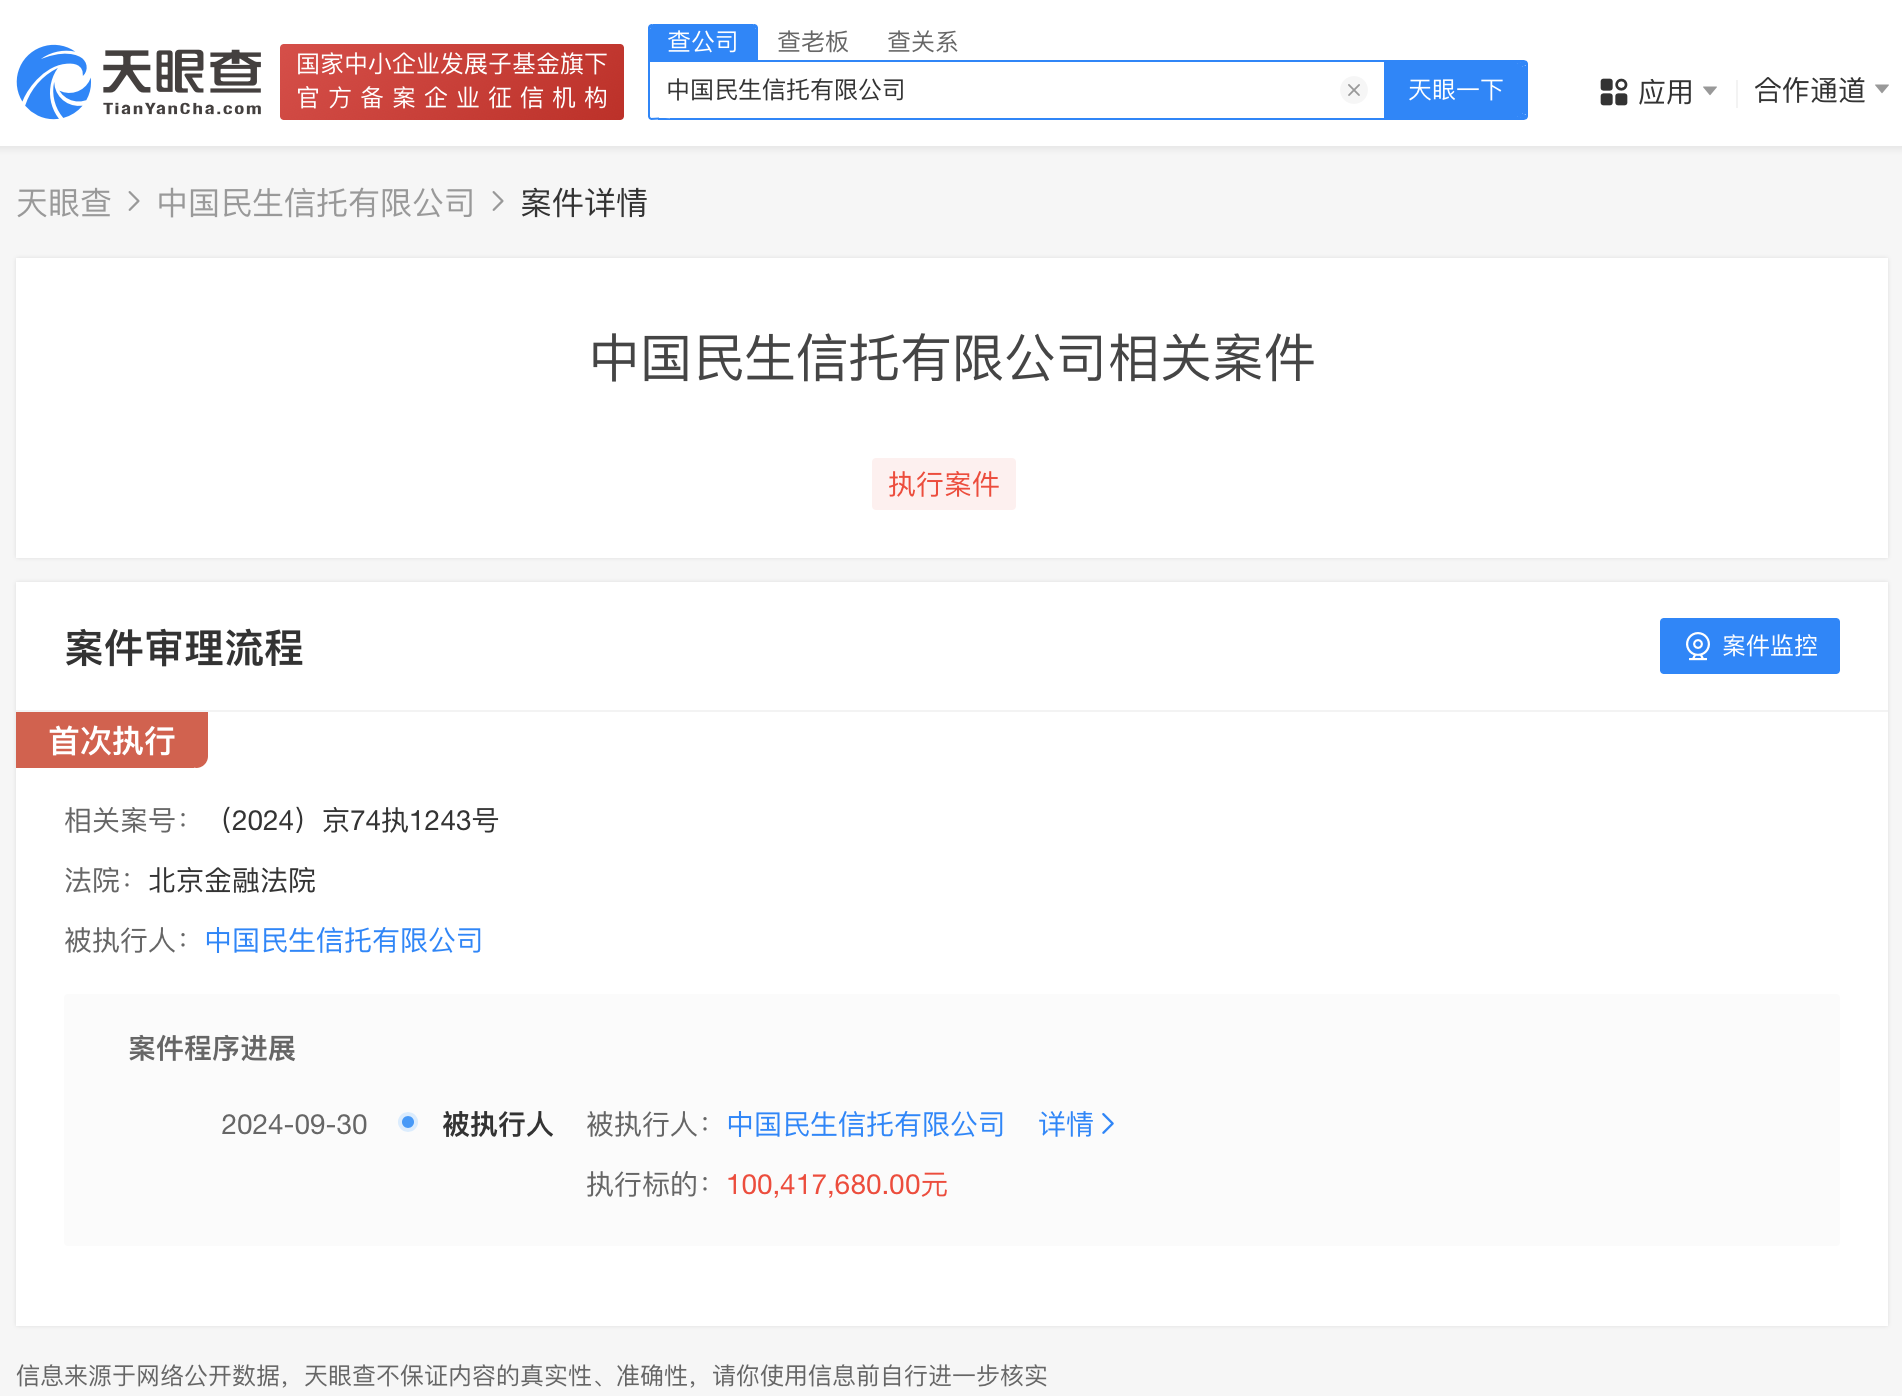Image resolution: width=1902 pixels, height=1396 pixels.
Task: Expand the 应用 dropdown arrow
Action: click(x=1709, y=91)
